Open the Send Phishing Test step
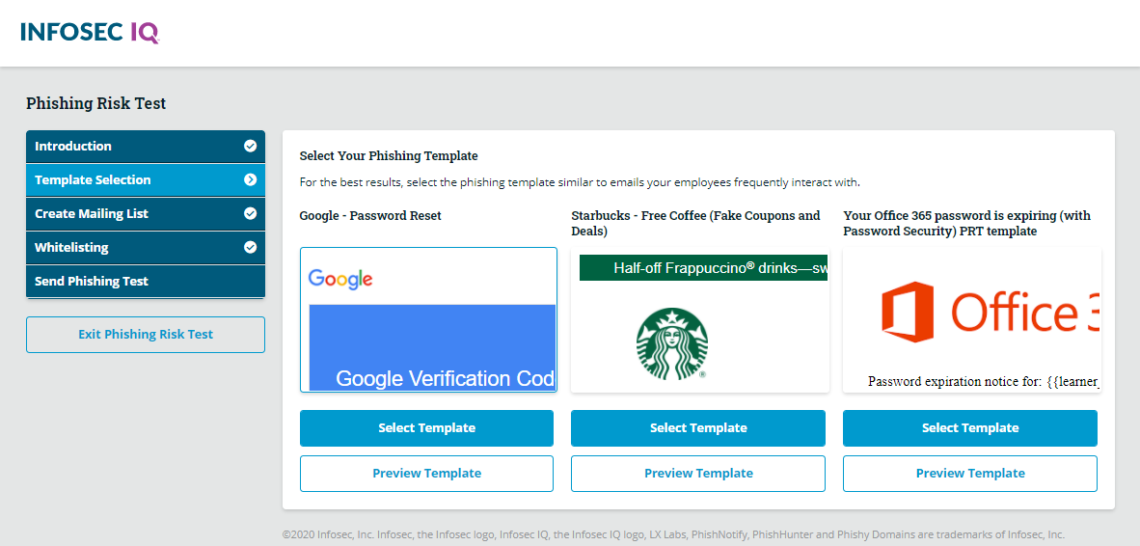Image resolution: width=1140 pixels, height=546 pixels. tap(130, 282)
